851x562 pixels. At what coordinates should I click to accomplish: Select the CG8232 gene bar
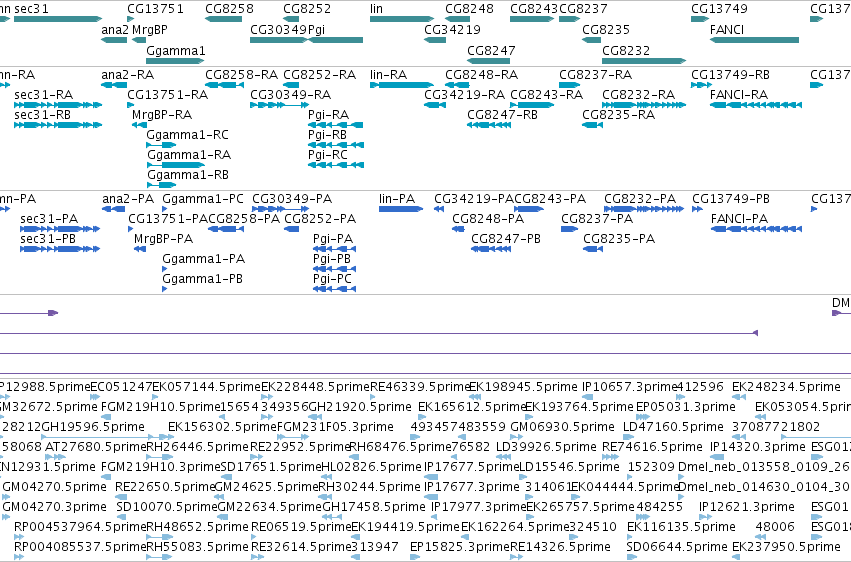point(644,61)
